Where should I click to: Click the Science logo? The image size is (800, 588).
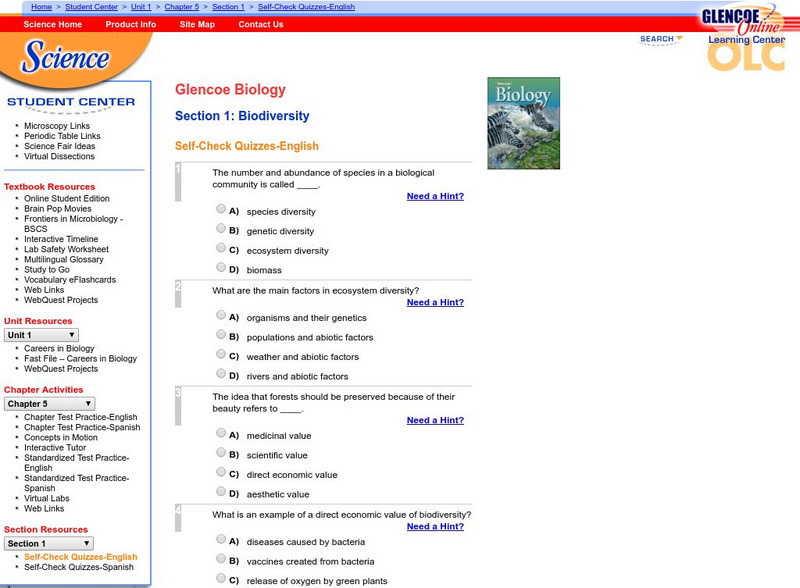coord(65,57)
